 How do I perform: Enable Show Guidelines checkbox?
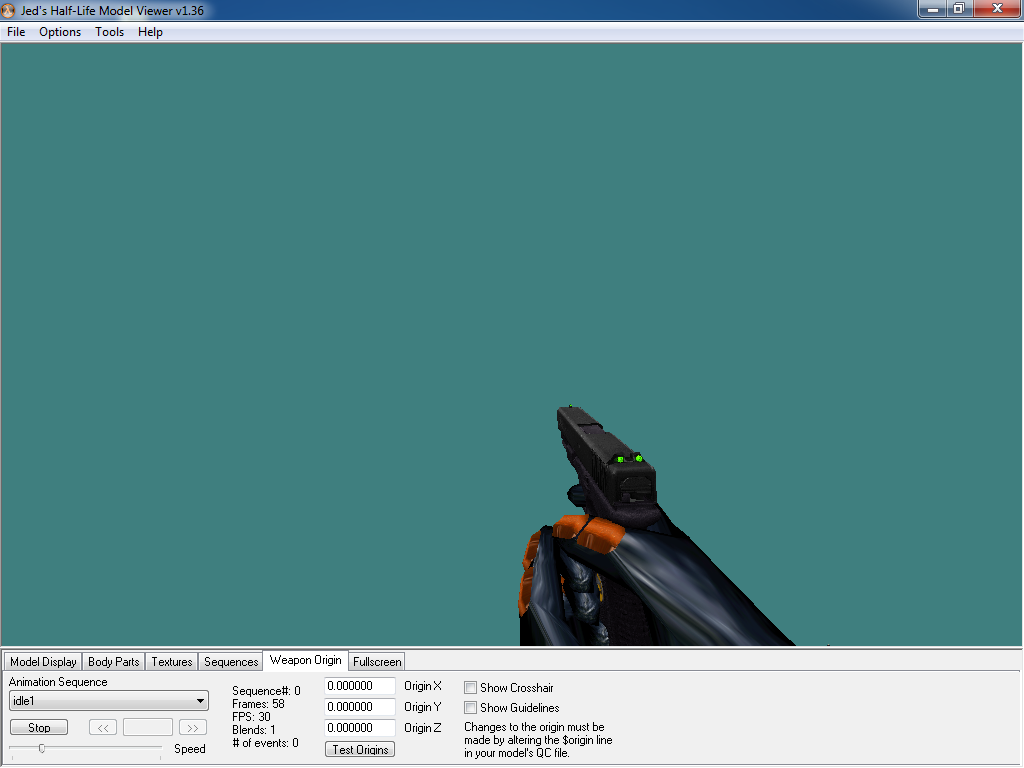tap(470, 707)
